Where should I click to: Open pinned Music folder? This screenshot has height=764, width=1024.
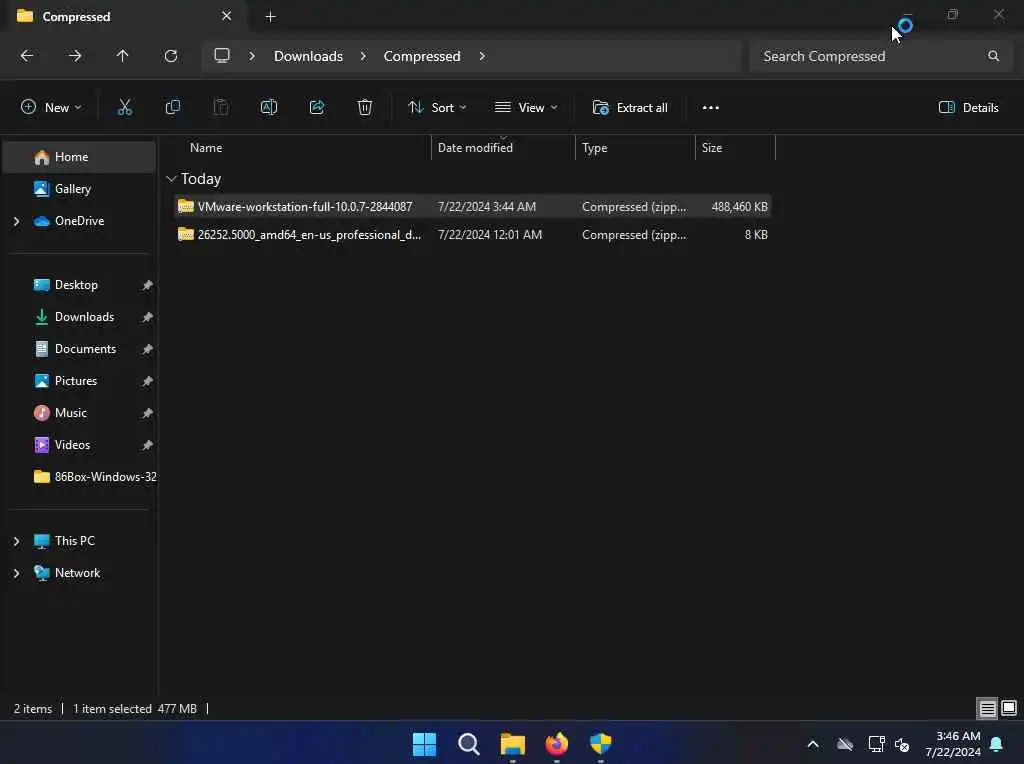click(x=80, y=413)
